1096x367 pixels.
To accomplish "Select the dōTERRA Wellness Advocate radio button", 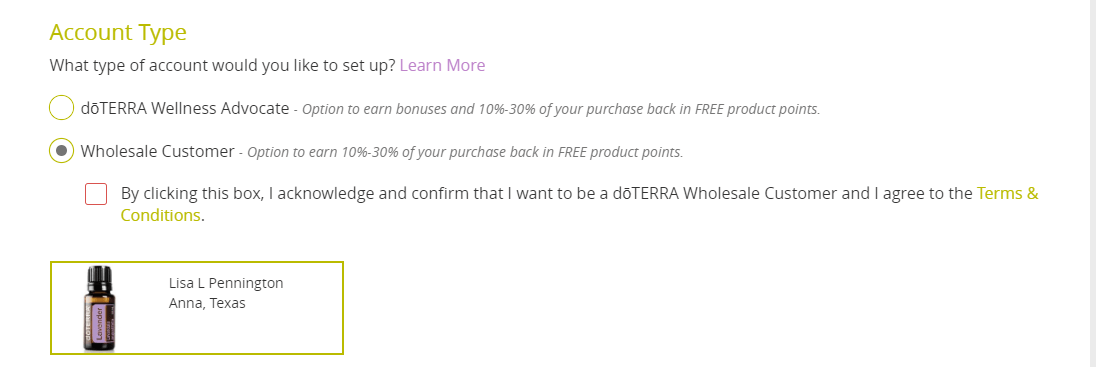I will (62, 108).
